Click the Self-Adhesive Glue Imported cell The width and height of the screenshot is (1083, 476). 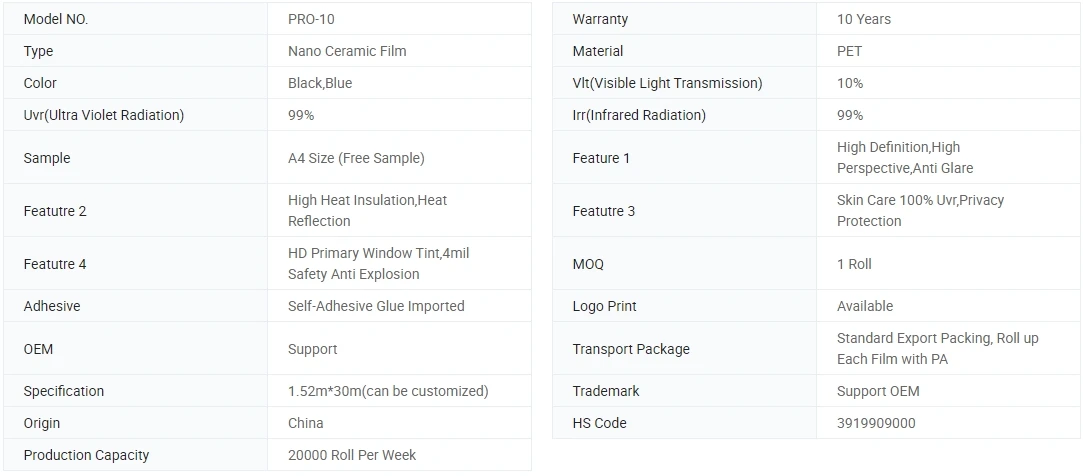[376, 306]
